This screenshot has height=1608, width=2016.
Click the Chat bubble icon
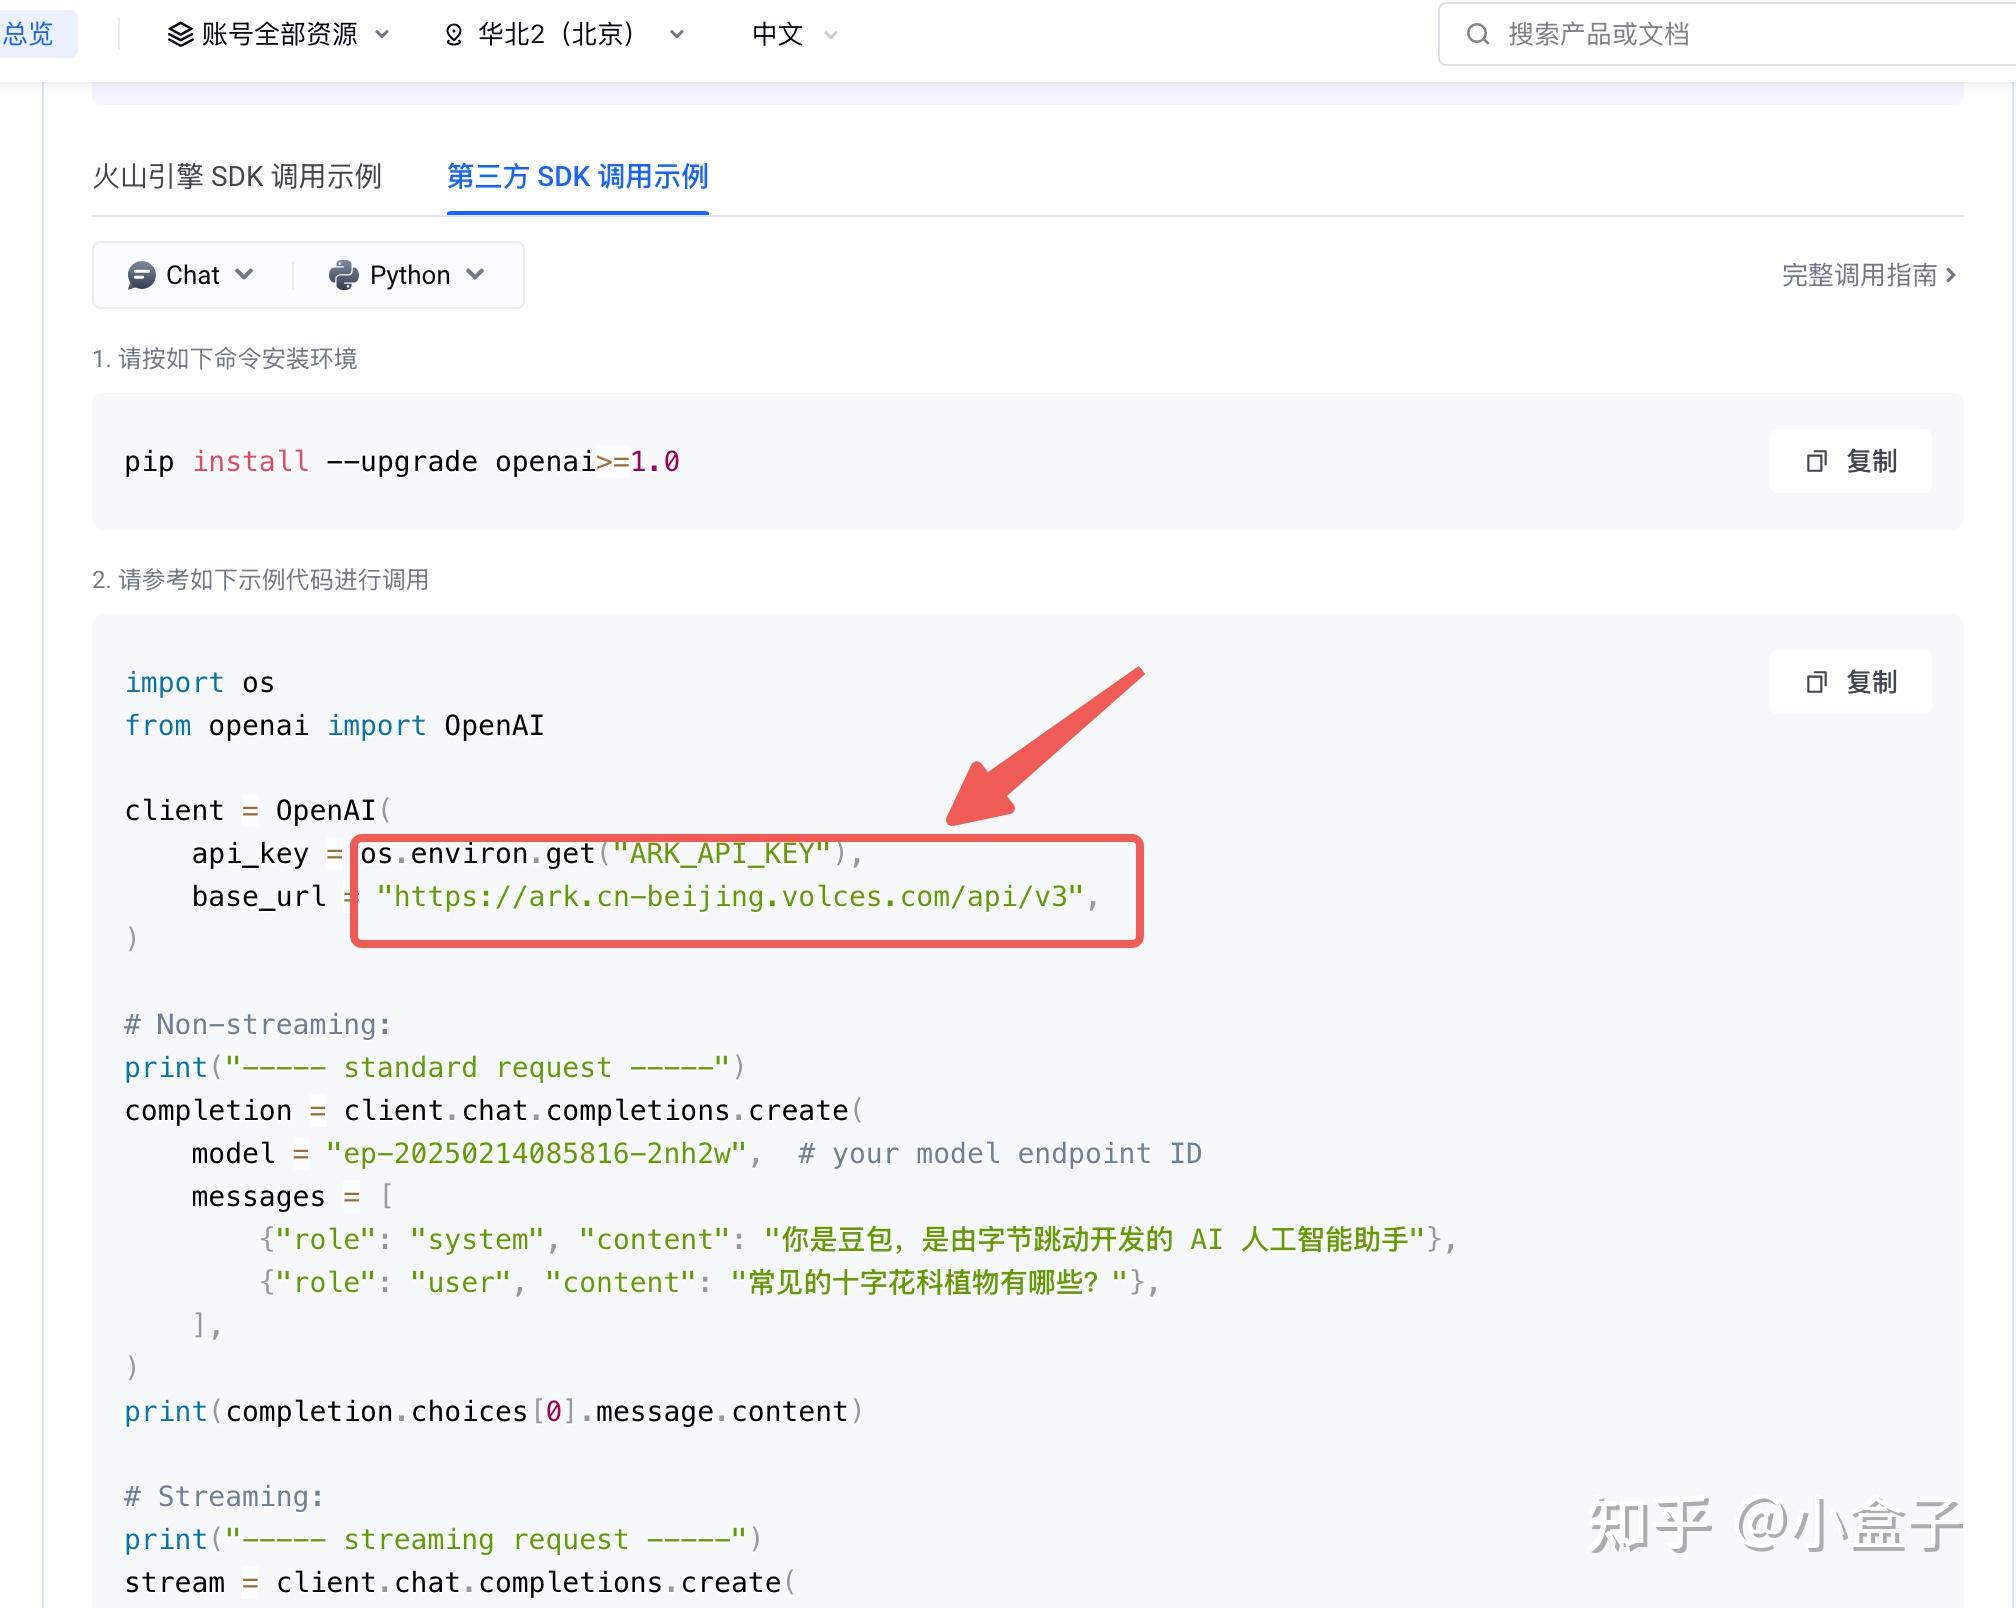click(x=141, y=275)
